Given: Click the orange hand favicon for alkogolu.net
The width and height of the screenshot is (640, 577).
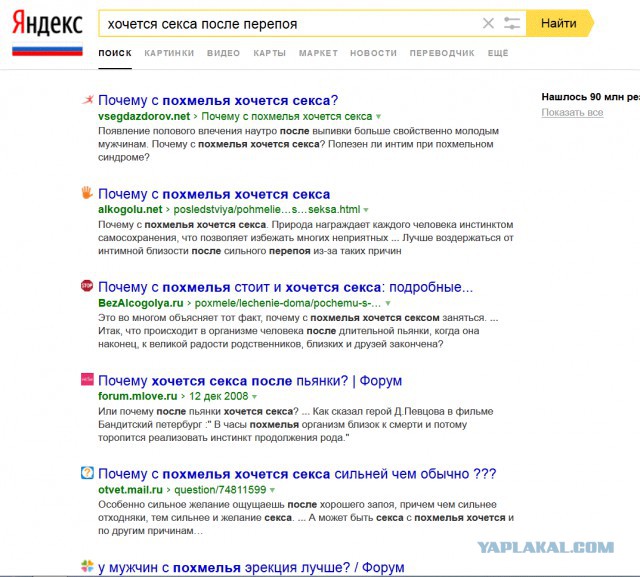Looking at the screenshot, I should pyautogui.click(x=87, y=193).
